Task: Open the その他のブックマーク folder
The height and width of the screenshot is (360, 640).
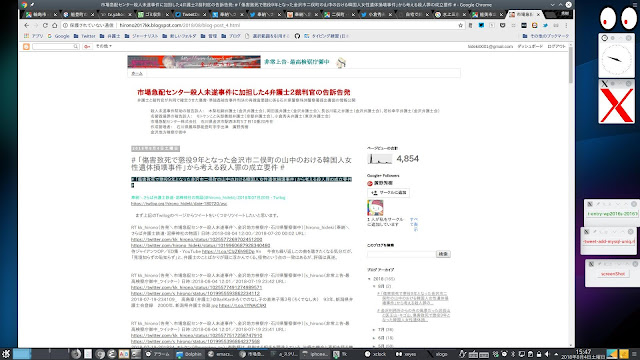Action: click(x=546, y=36)
